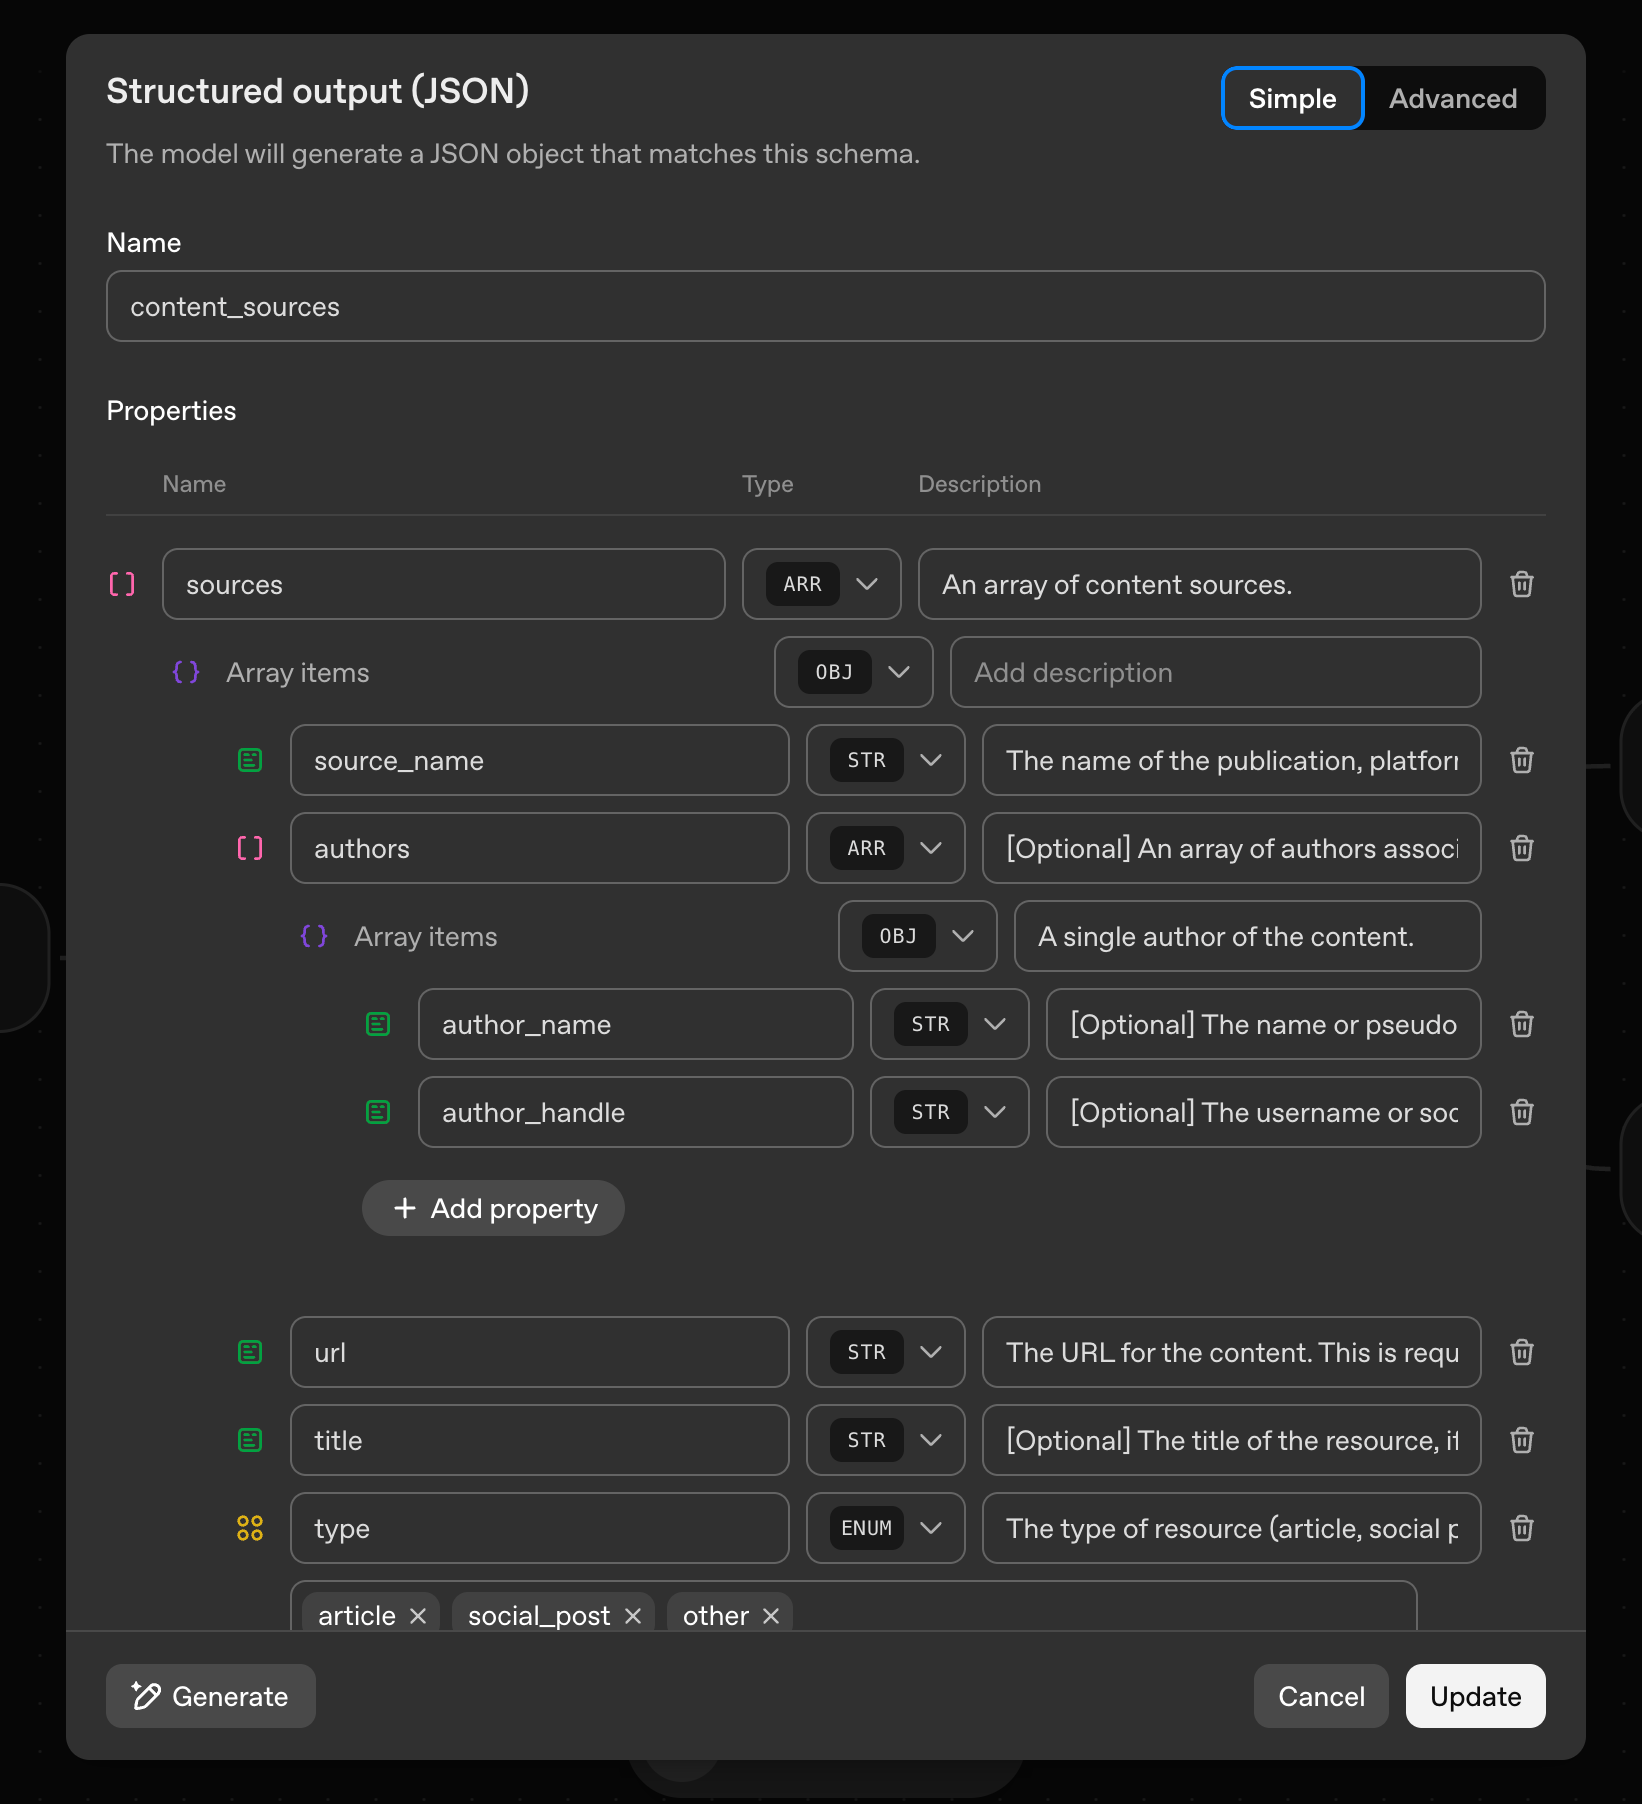This screenshot has height=1804, width=1642.
Task: Click the array brackets icon beside sources
Action: click(x=122, y=584)
